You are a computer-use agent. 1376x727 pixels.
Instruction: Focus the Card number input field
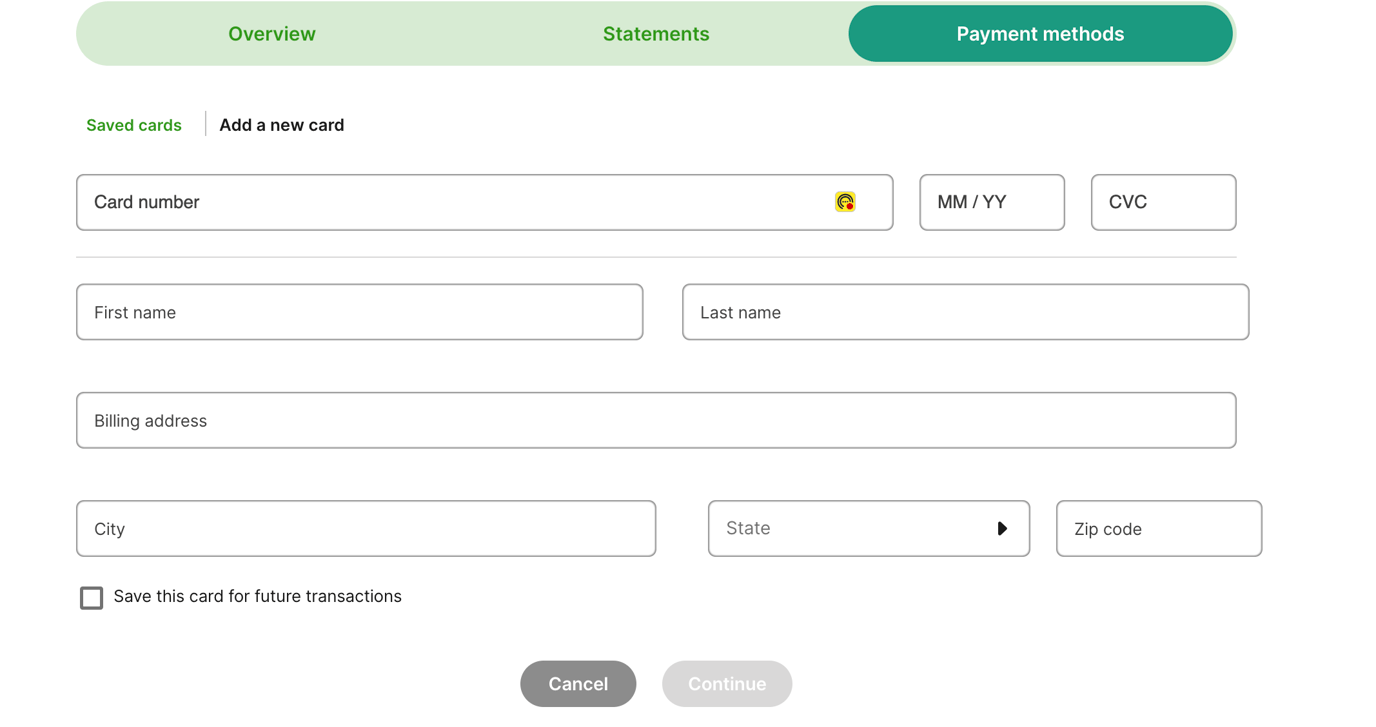click(x=450, y=203)
